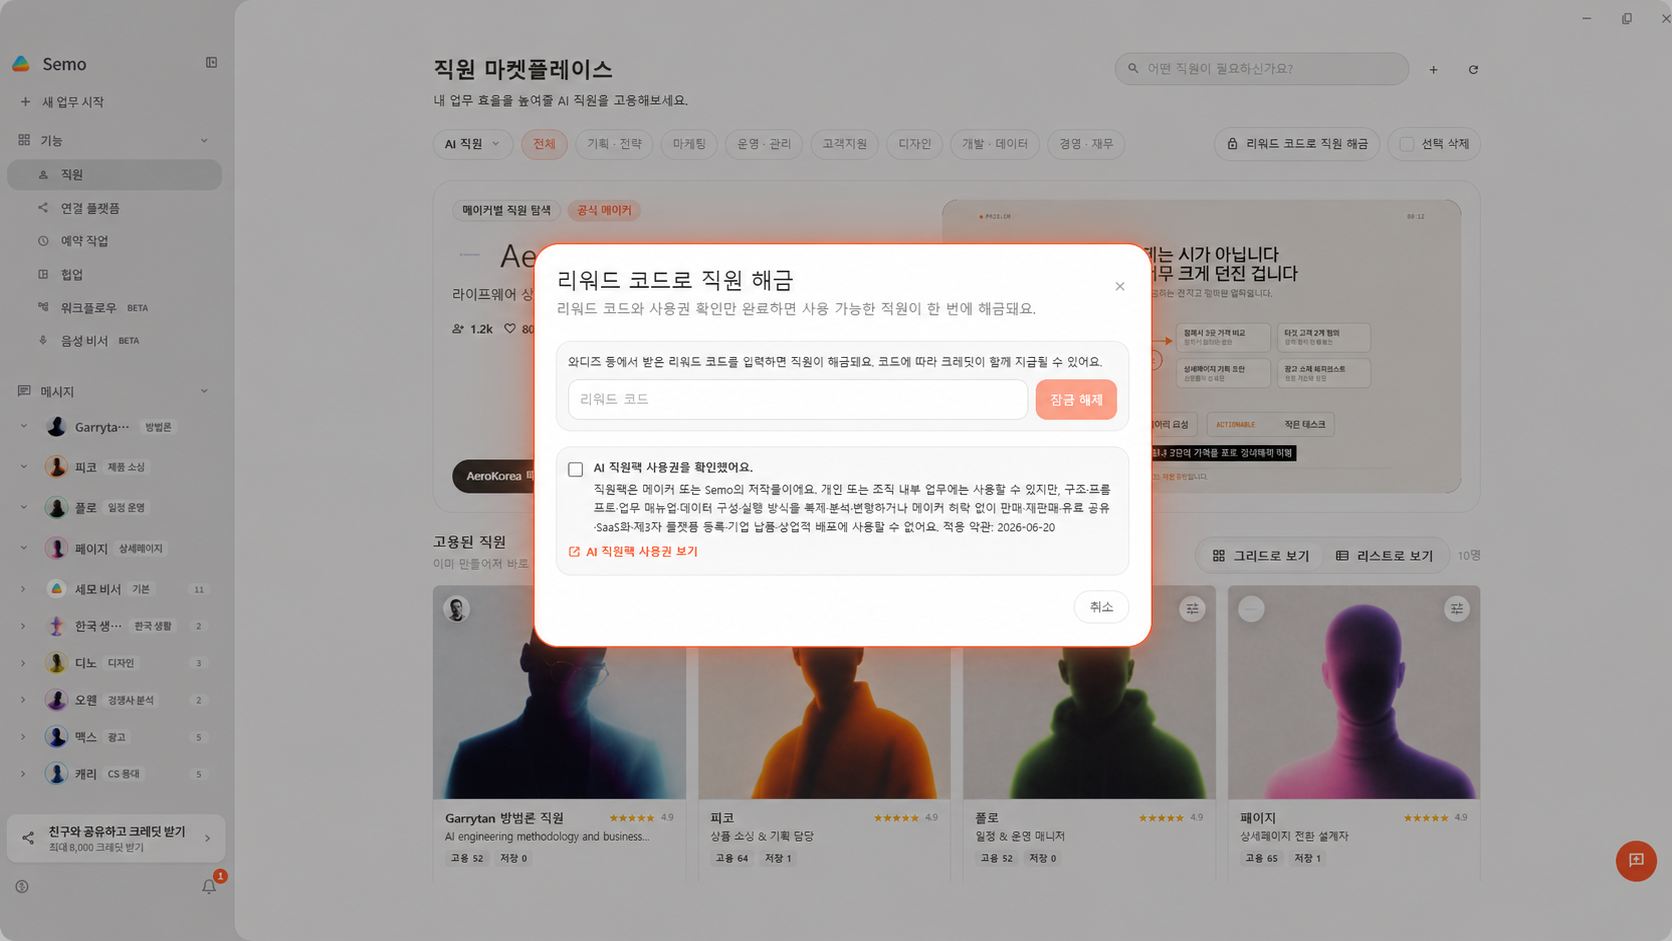Select the 기획 · 전략 category tab
The height and width of the screenshot is (941, 1672).
(614, 144)
